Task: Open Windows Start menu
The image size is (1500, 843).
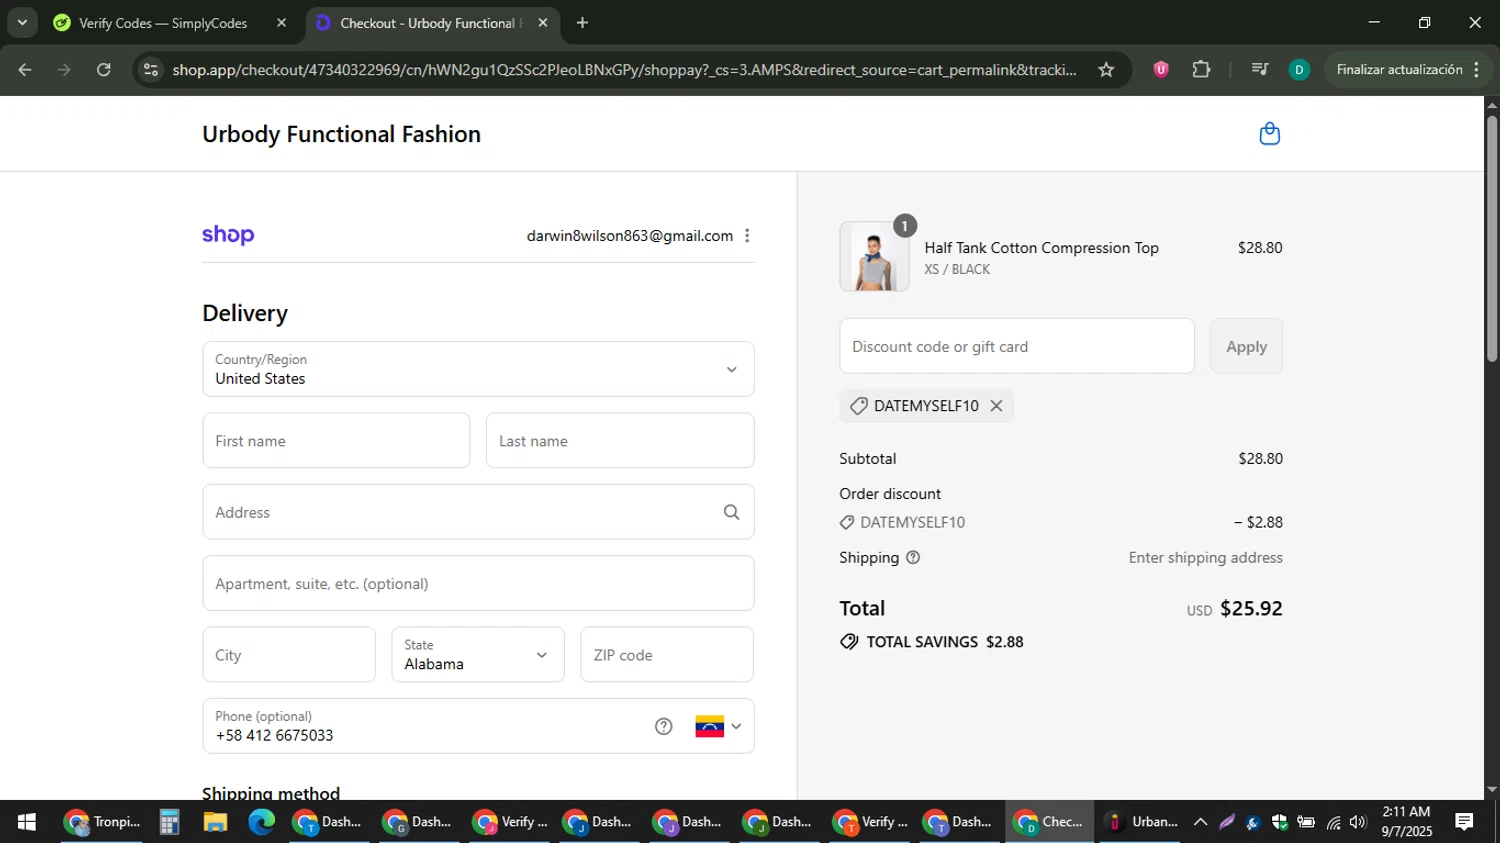Action: (27, 822)
